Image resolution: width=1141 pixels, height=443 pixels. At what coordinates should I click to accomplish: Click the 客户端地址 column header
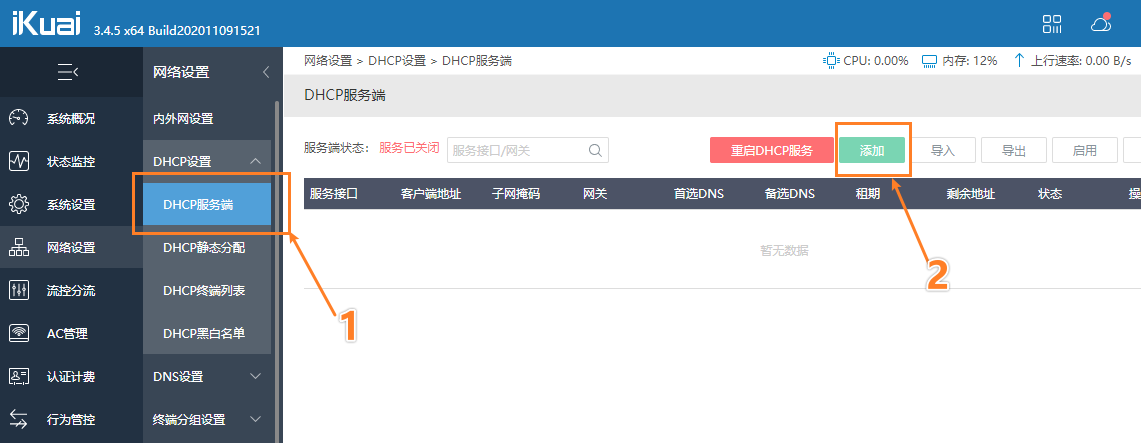tap(431, 193)
